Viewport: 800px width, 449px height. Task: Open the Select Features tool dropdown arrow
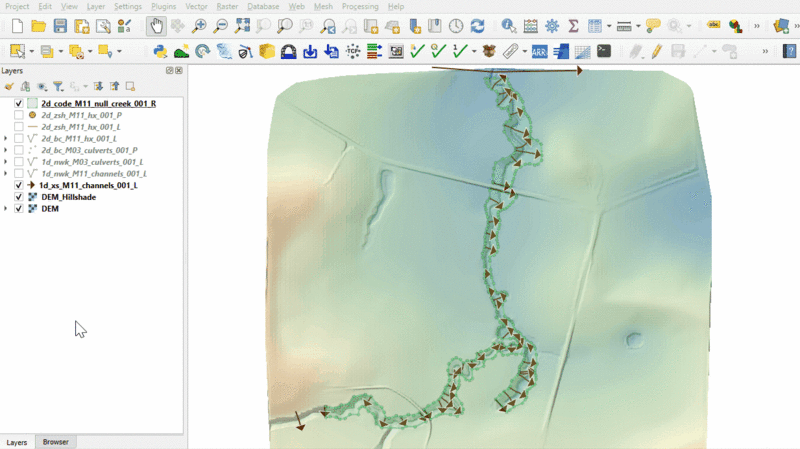[x=33, y=51]
